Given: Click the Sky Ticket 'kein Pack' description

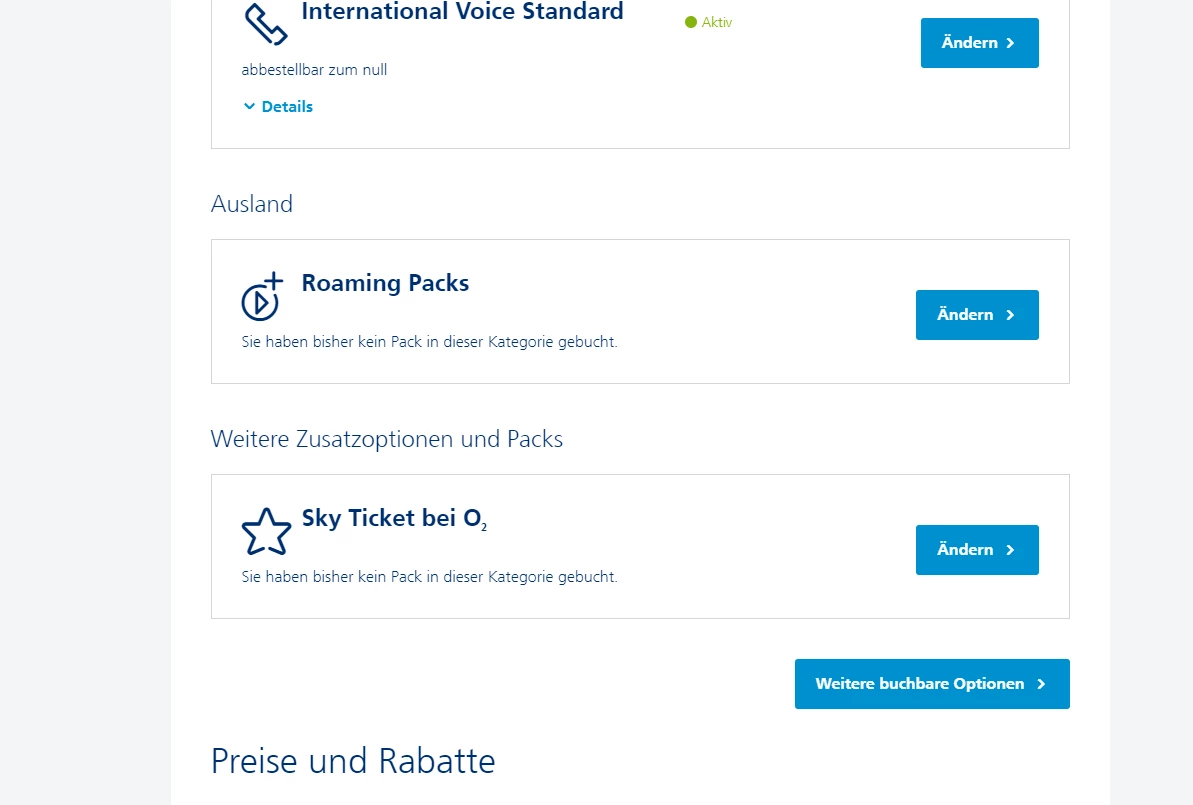Looking at the screenshot, I should point(429,577).
